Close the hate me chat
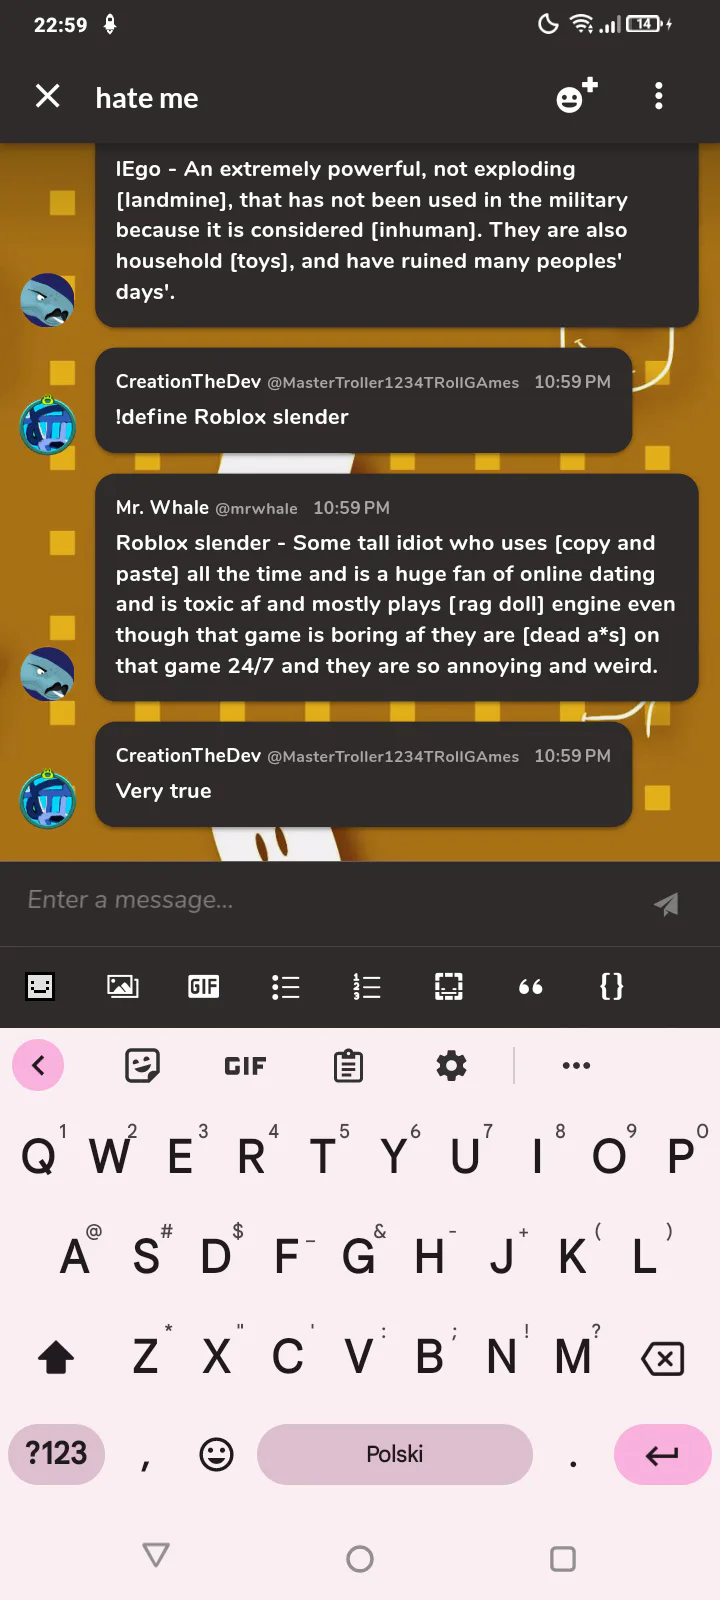This screenshot has height=1600, width=720. click(x=47, y=96)
